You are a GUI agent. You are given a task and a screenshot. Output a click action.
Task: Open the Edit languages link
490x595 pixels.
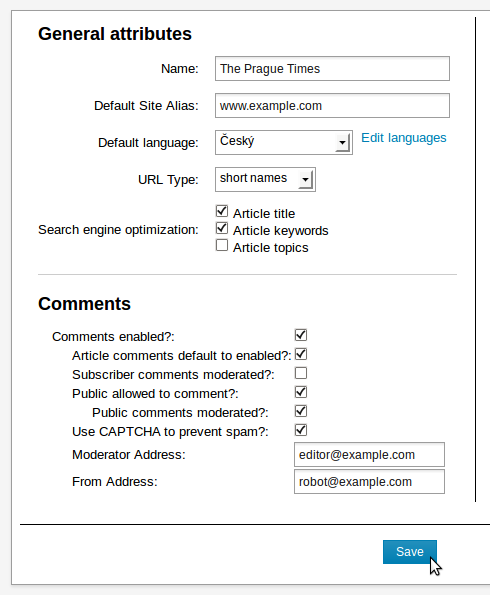pos(403,138)
